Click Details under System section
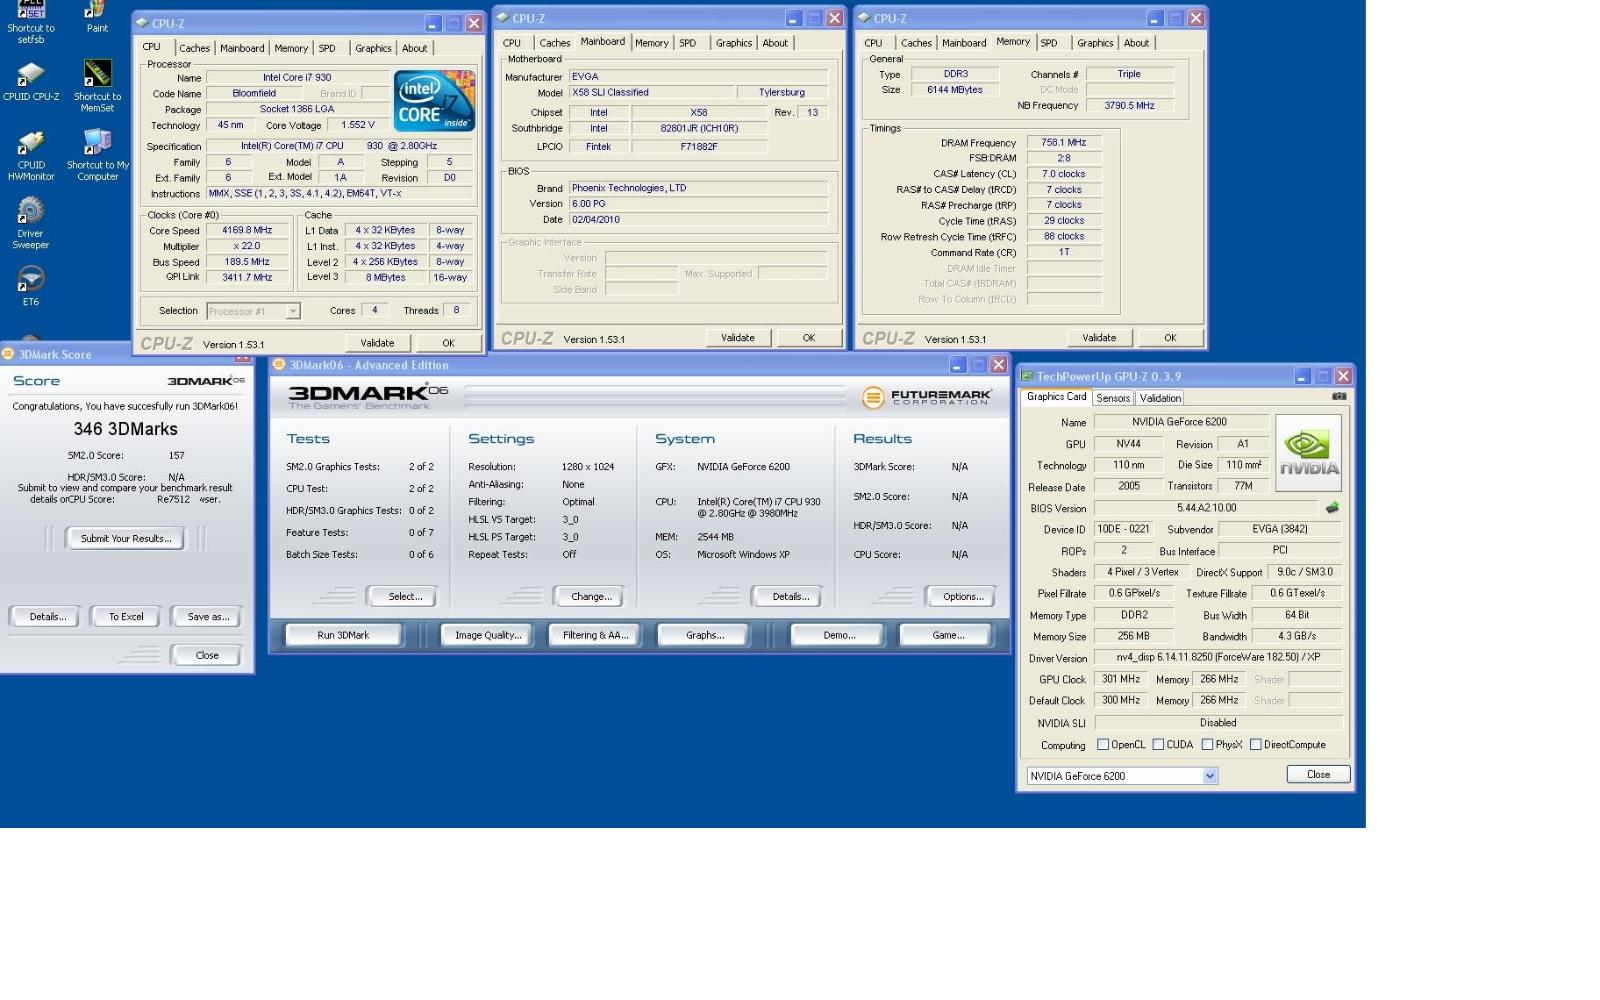This screenshot has height=1000, width=1600. [x=790, y=597]
